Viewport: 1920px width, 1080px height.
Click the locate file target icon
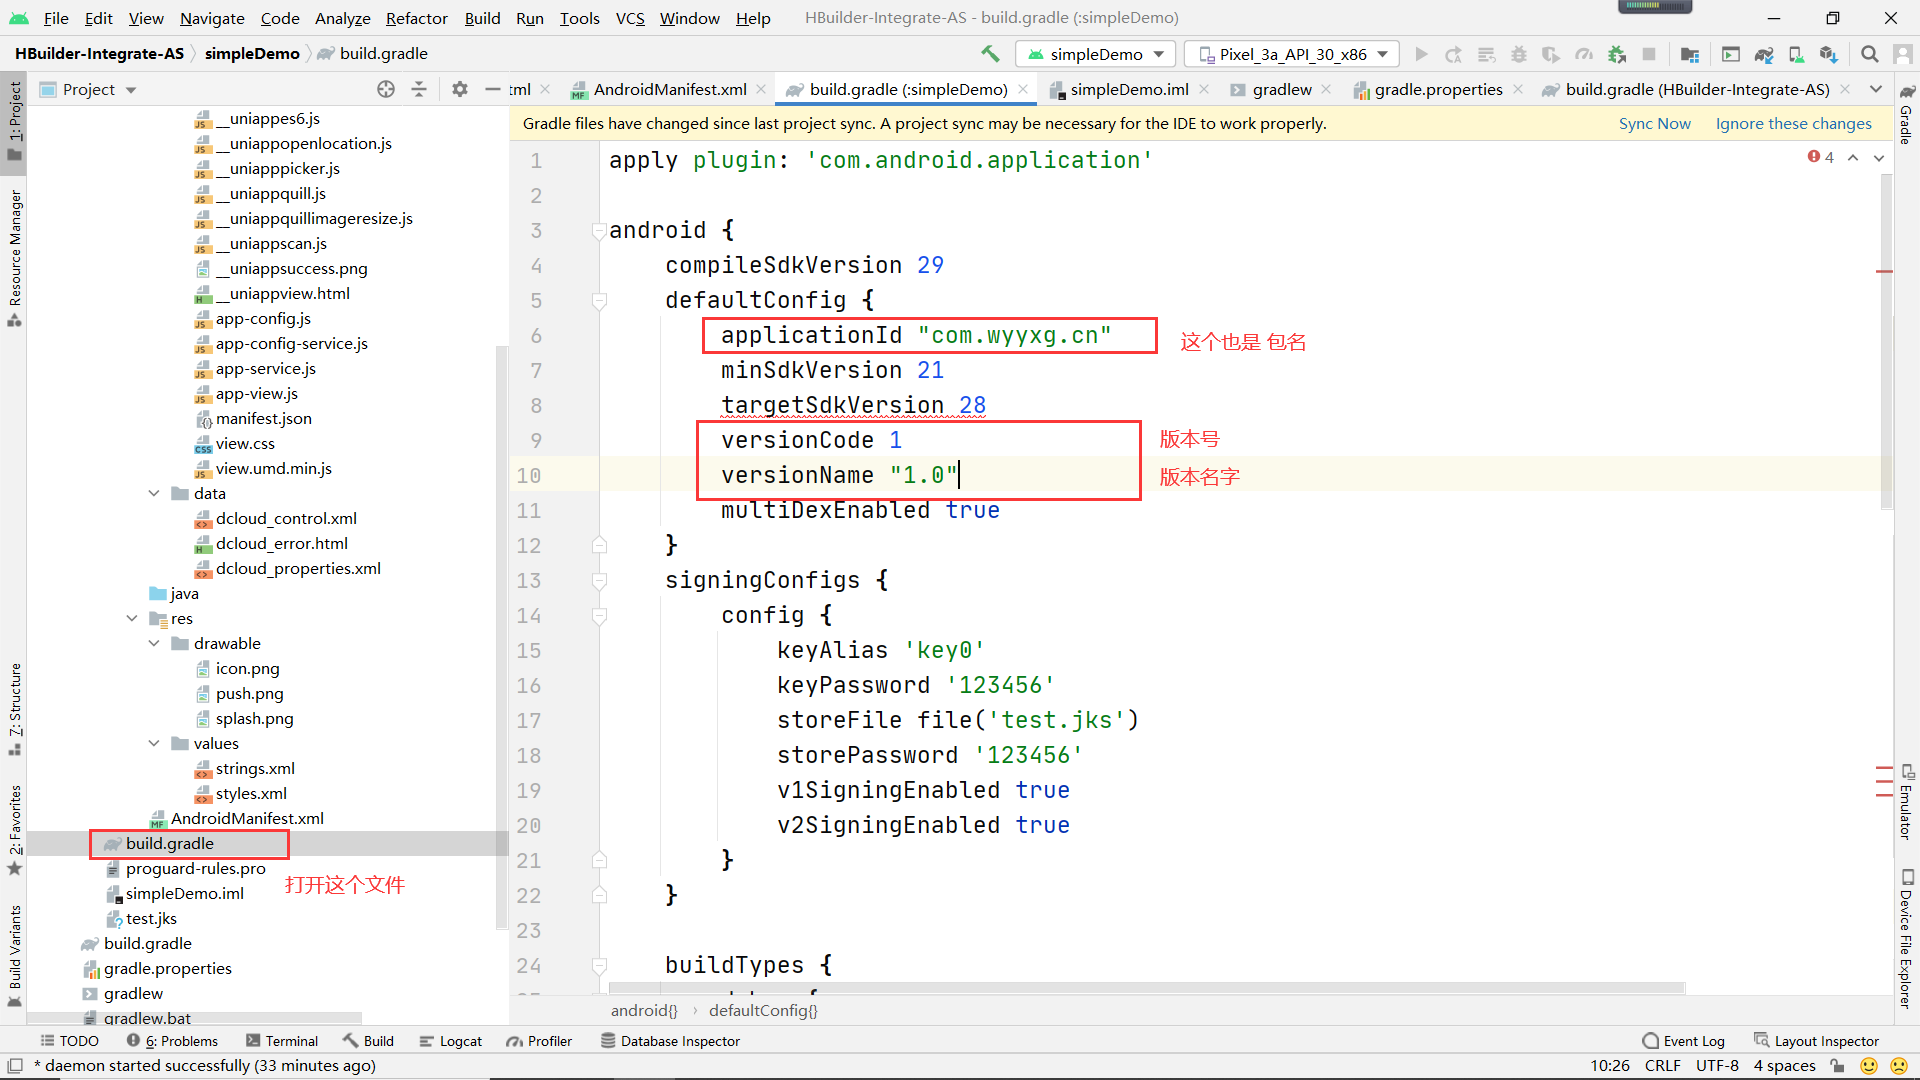pyautogui.click(x=386, y=89)
